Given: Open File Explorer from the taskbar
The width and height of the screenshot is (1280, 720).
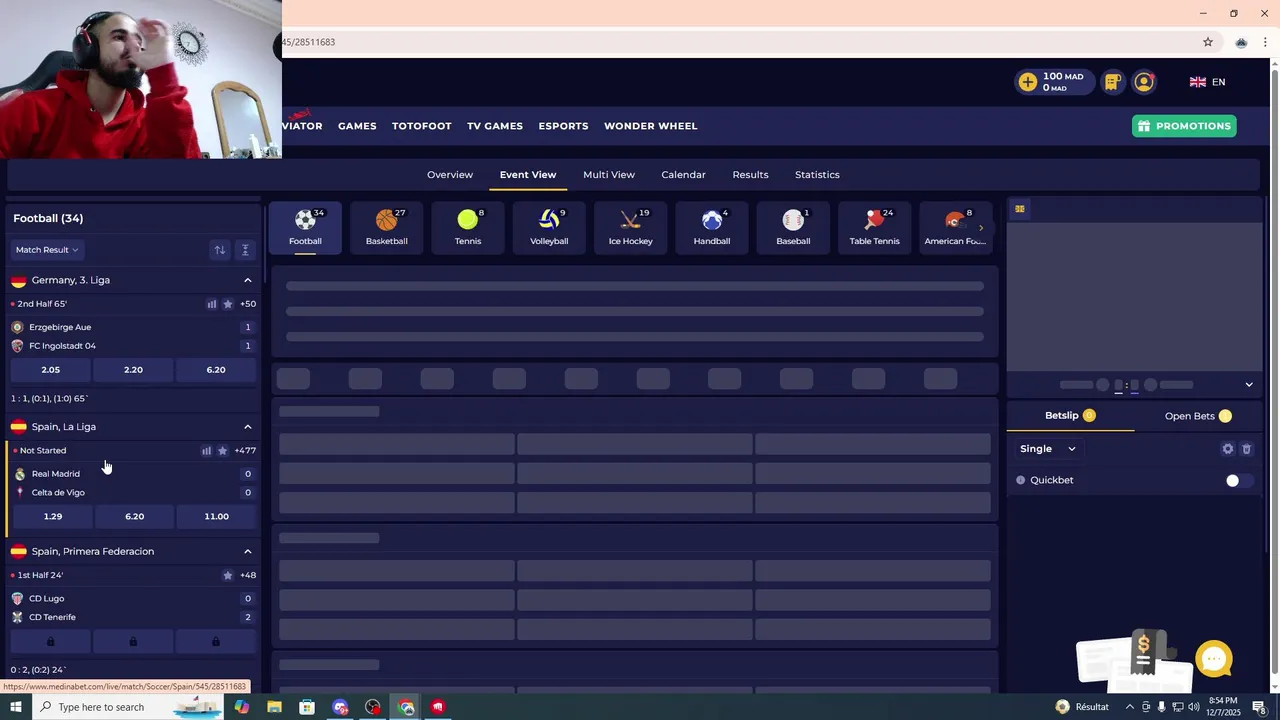Looking at the screenshot, I should (274, 707).
